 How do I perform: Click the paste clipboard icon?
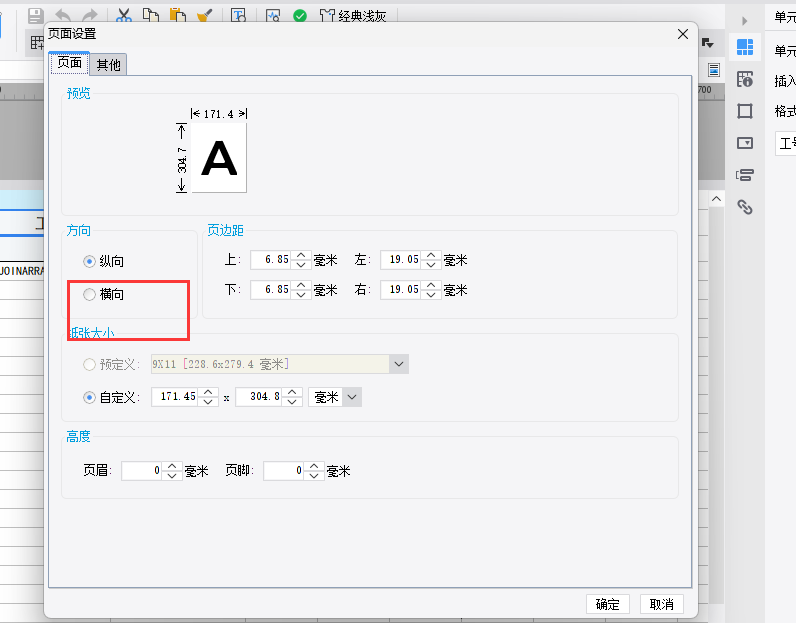coord(177,15)
